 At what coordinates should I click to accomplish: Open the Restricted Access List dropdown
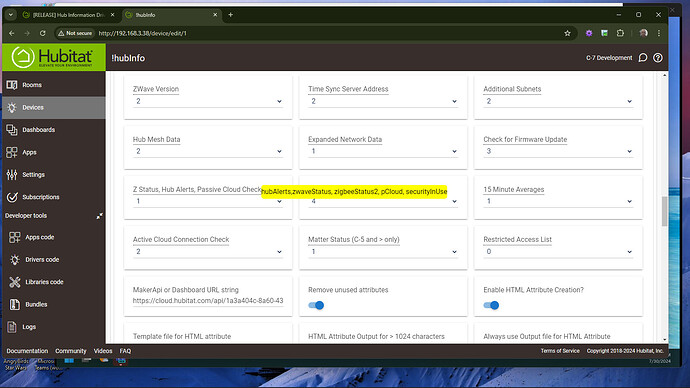click(x=558, y=252)
